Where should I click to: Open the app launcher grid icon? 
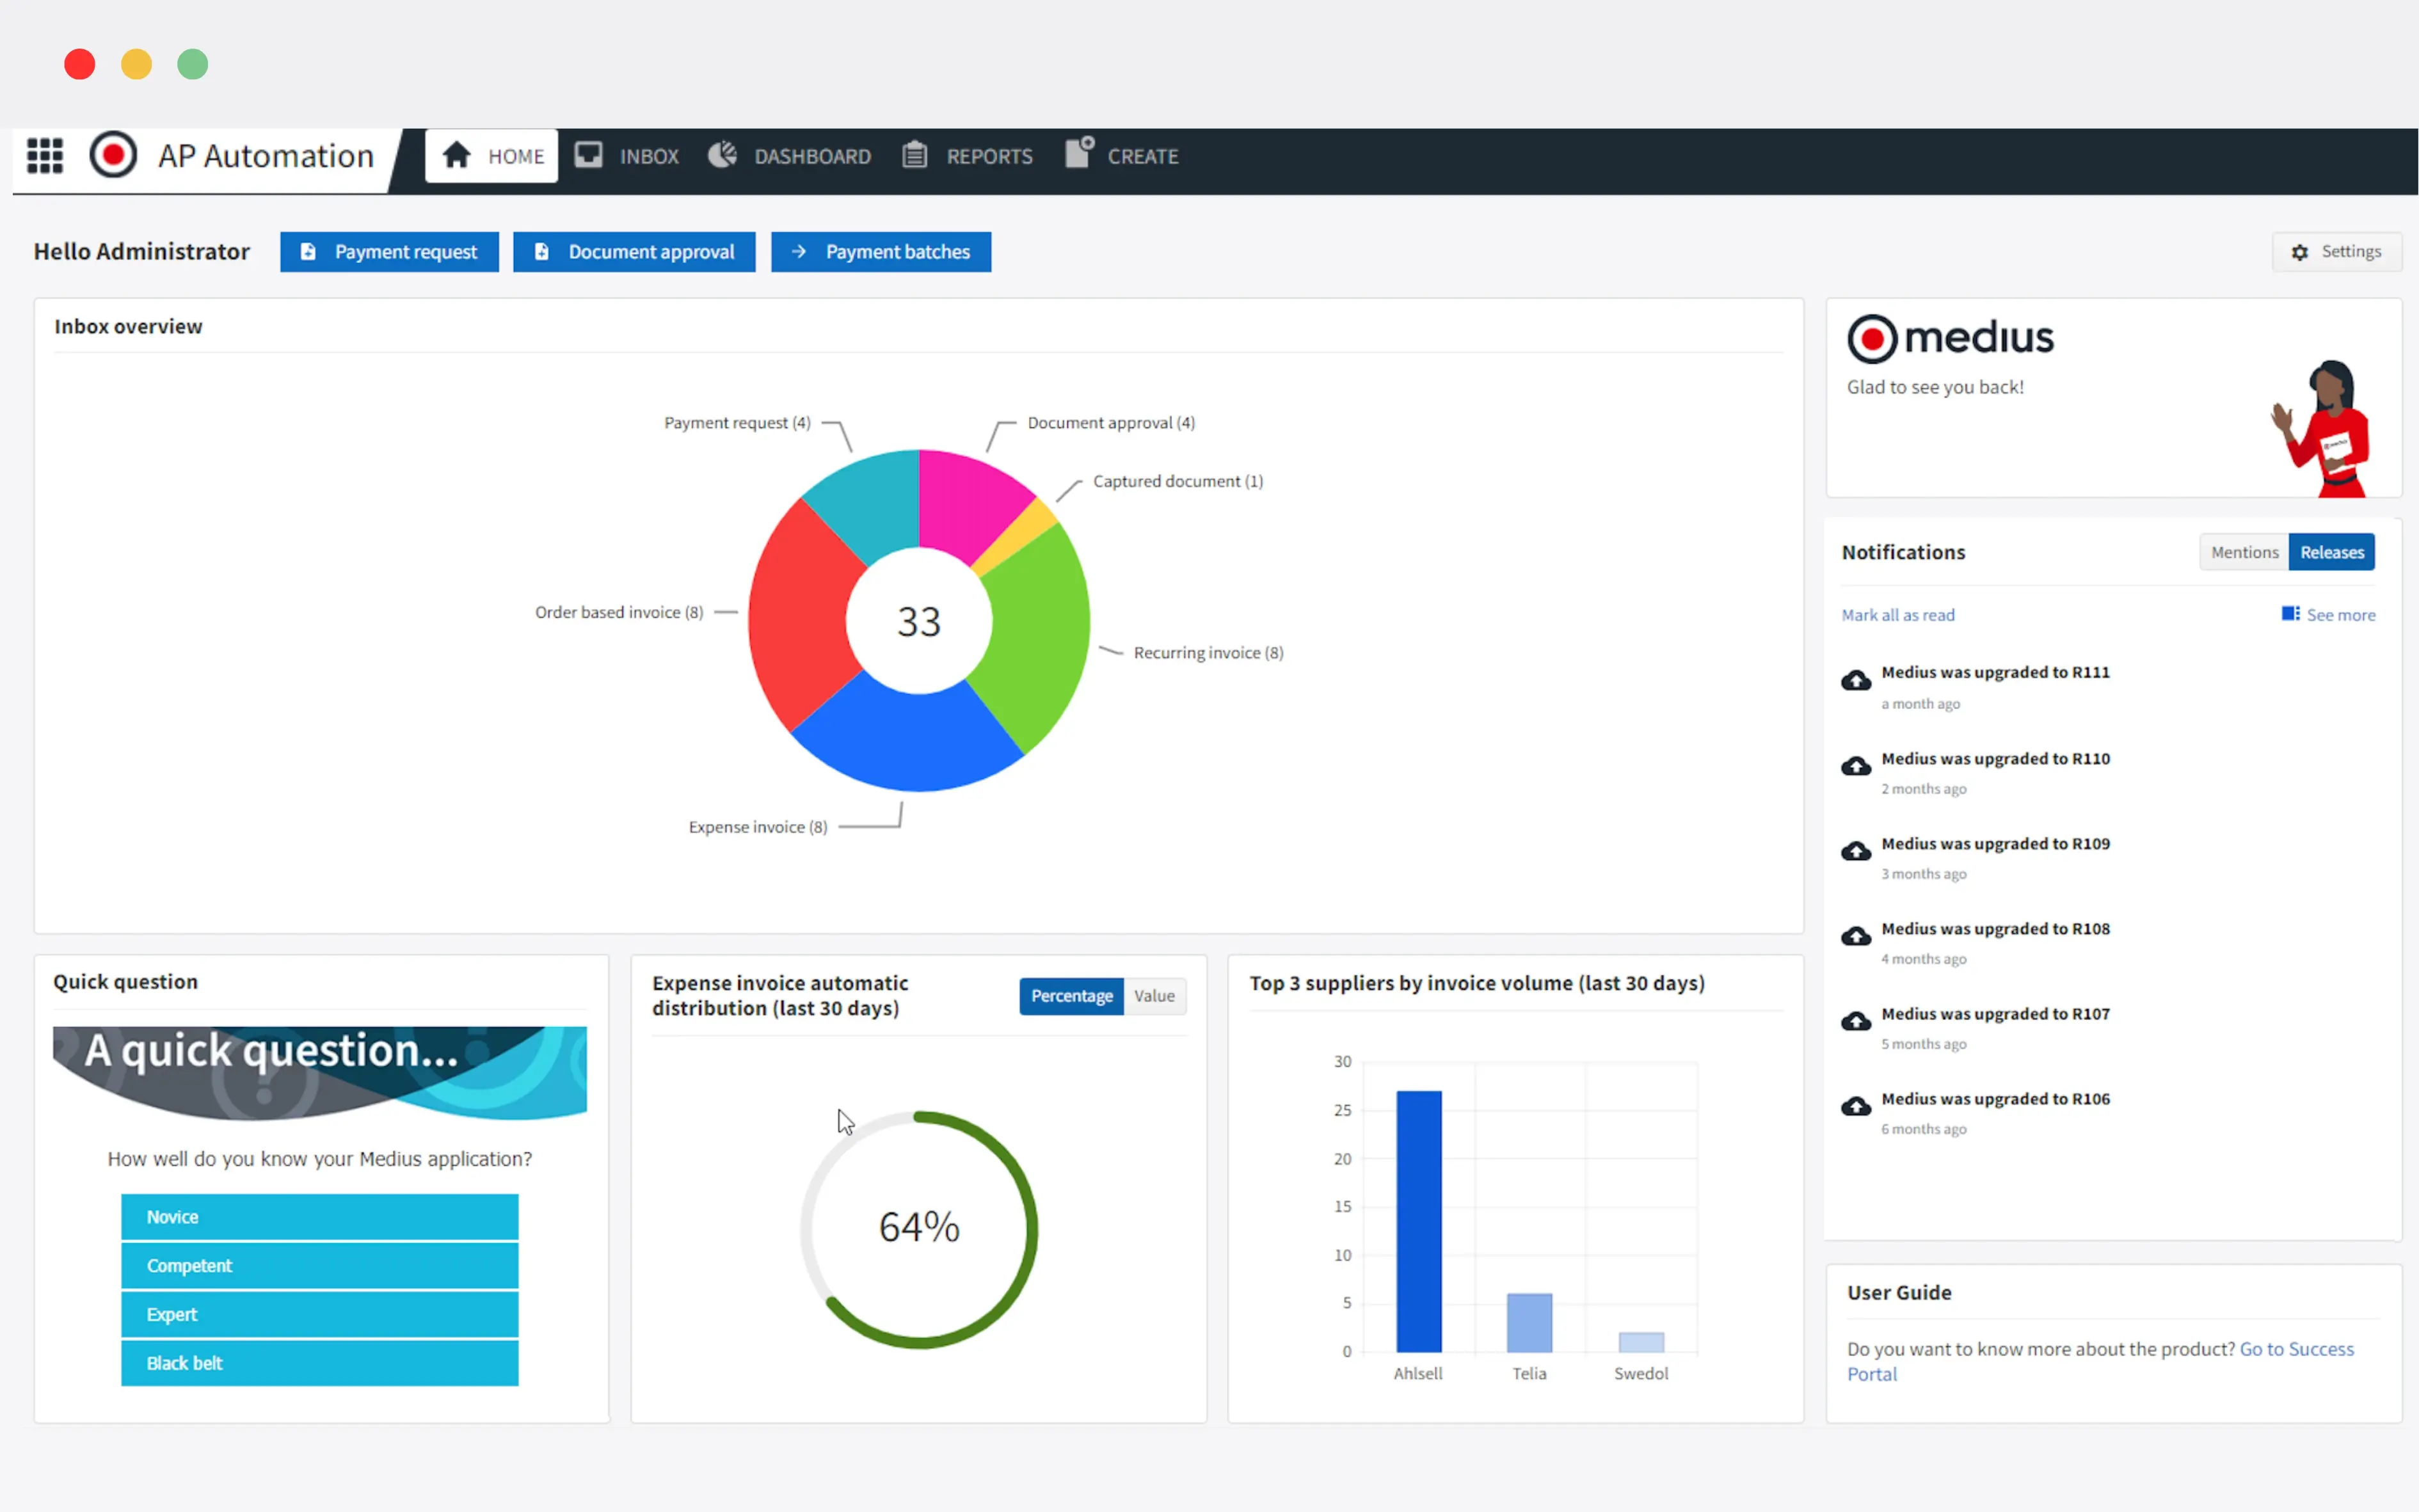[x=44, y=156]
